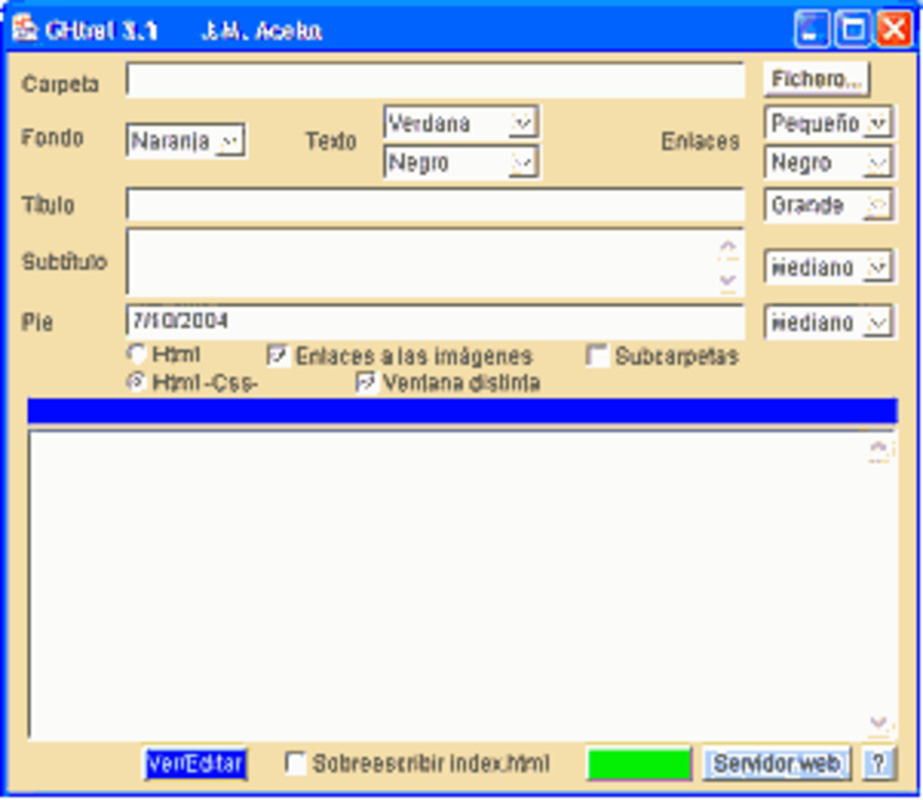Click the blue progress bar

coord(462,411)
